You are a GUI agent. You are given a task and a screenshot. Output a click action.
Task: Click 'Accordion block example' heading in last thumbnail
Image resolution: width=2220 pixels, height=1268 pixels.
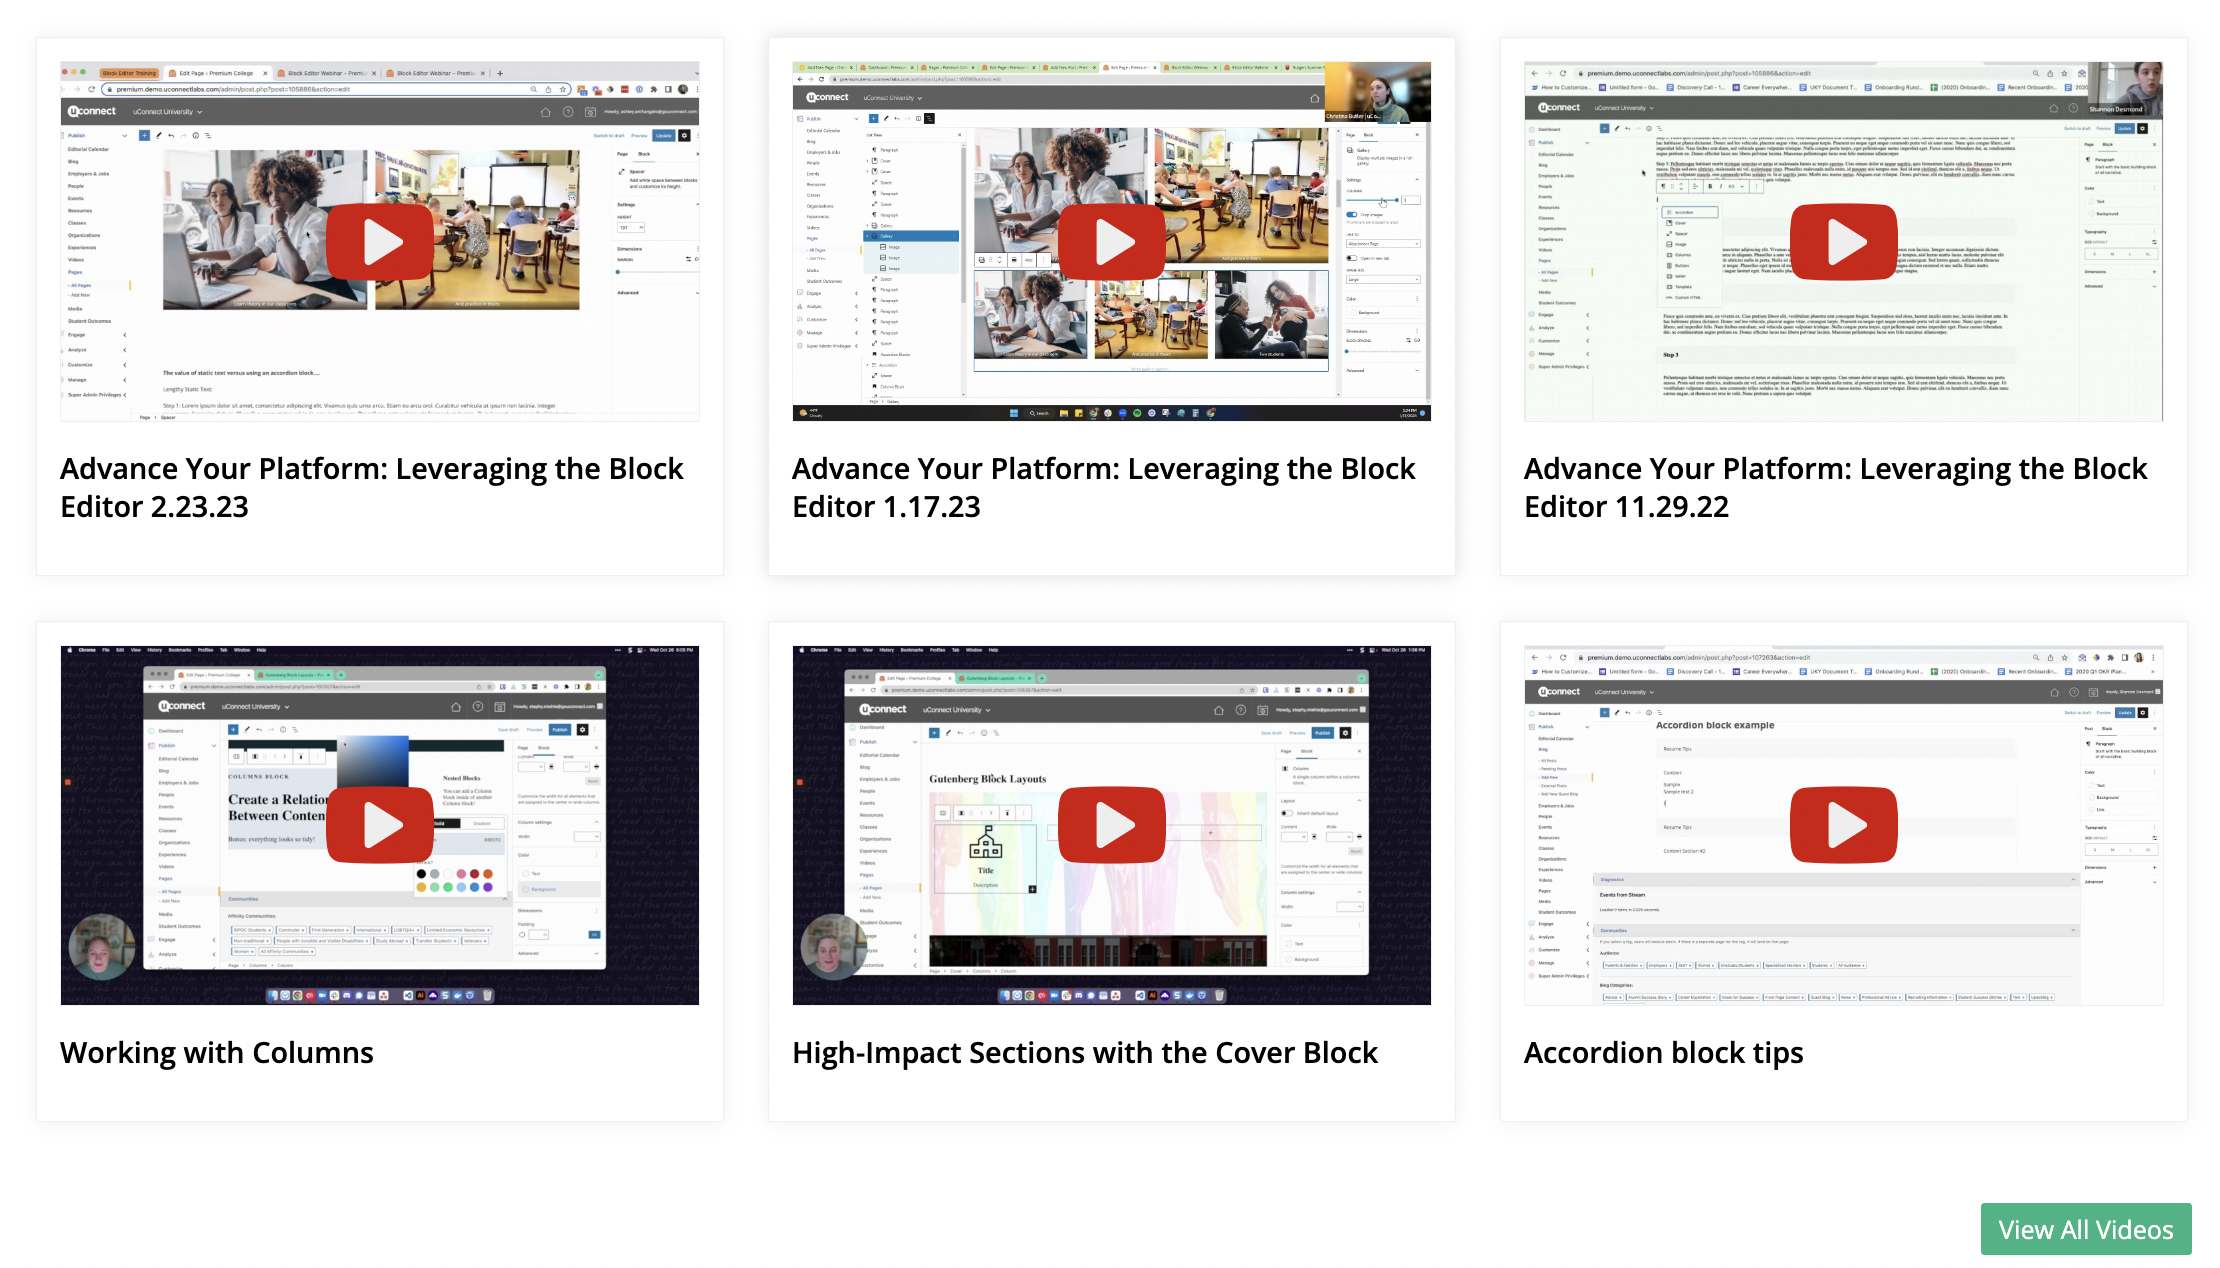[1714, 725]
